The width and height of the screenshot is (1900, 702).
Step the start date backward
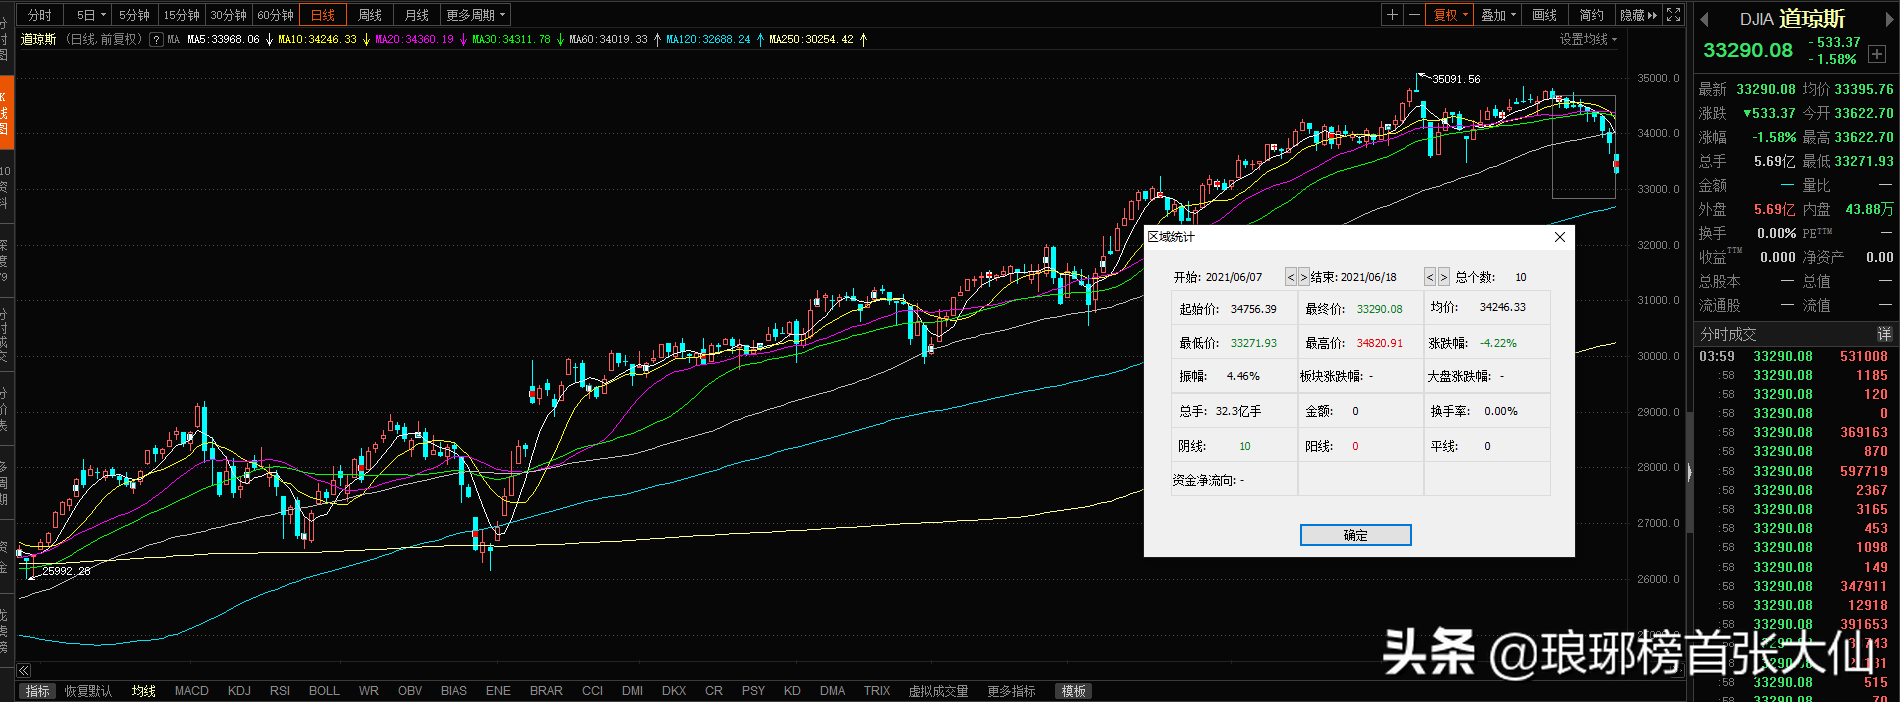coord(1291,277)
